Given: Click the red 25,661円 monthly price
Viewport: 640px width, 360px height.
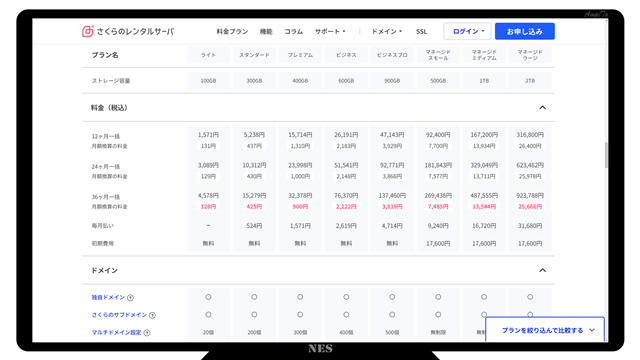Looking at the screenshot, I should pyautogui.click(x=530, y=207).
